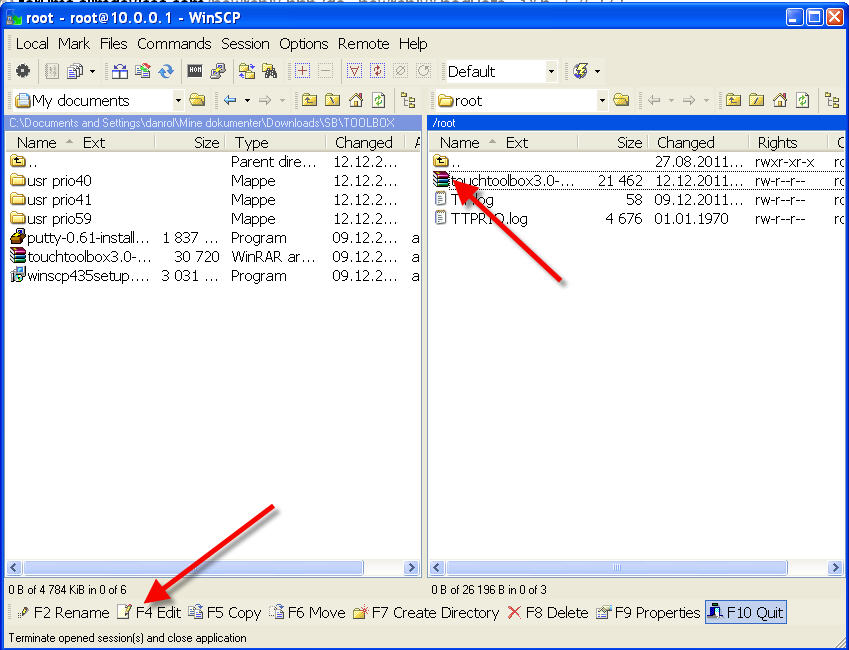Open the Options menu
The width and height of the screenshot is (849, 650).
pos(304,43)
